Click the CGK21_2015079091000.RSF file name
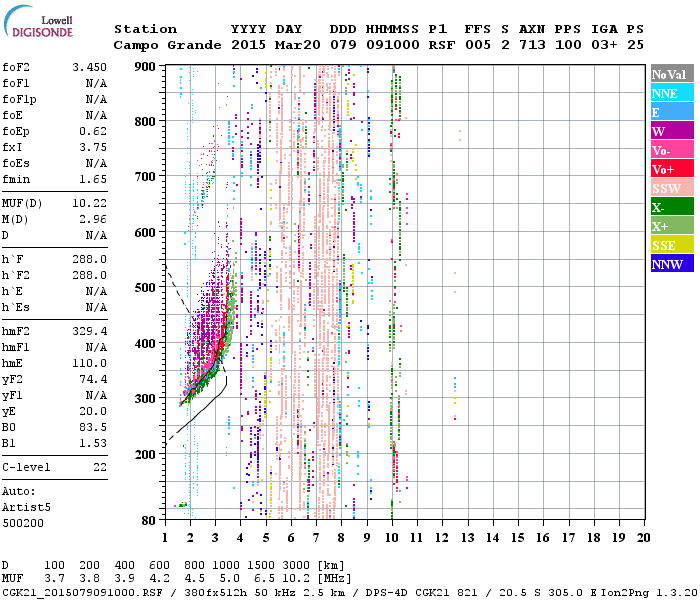700x600 pixels. click(82, 593)
